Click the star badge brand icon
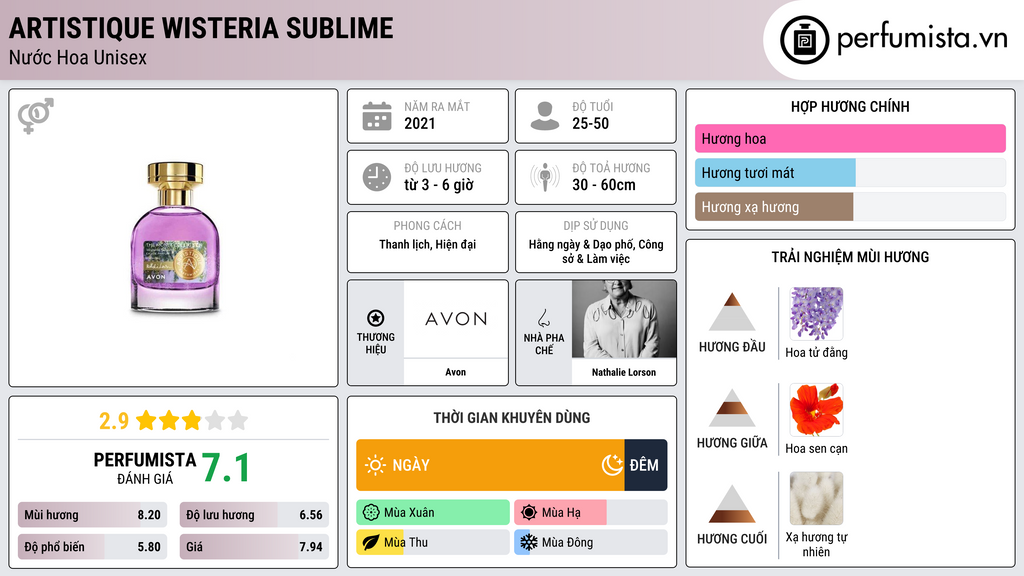Screen dimensions: 1024x576 coord(376,318)
